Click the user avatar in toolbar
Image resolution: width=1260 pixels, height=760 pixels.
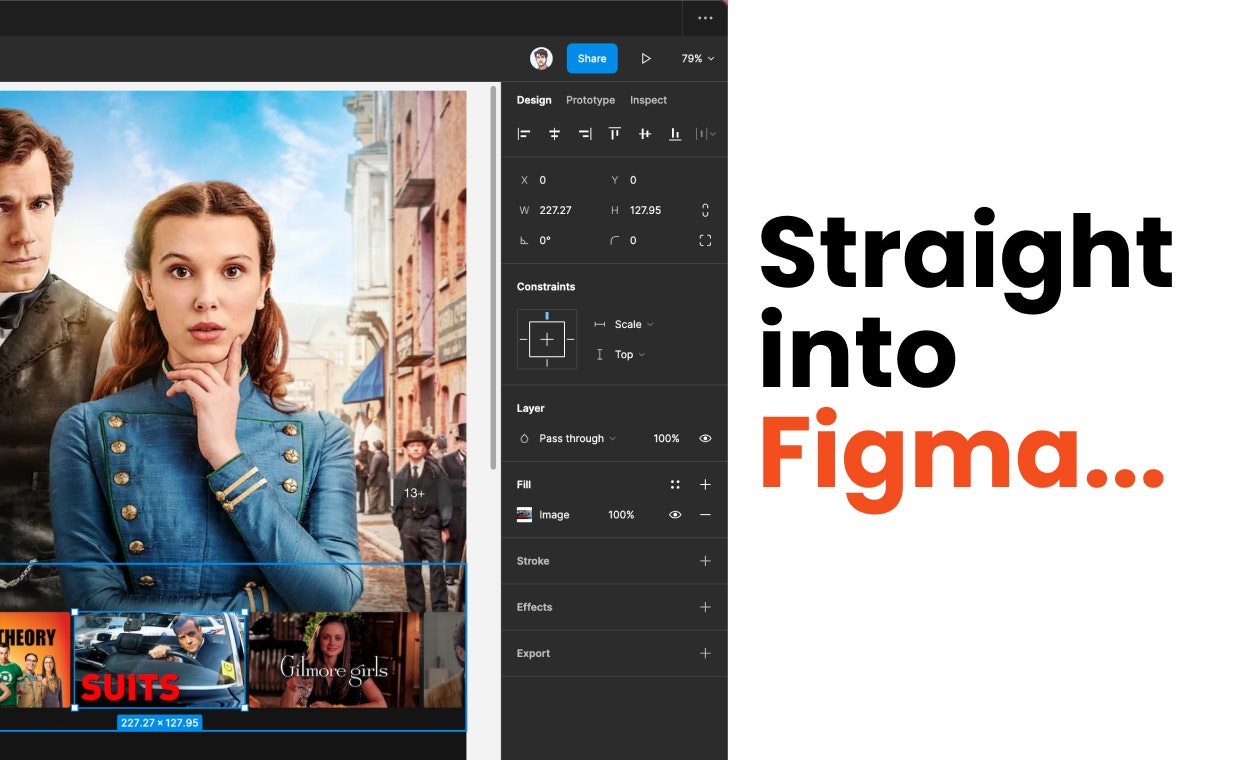point(541,58)
